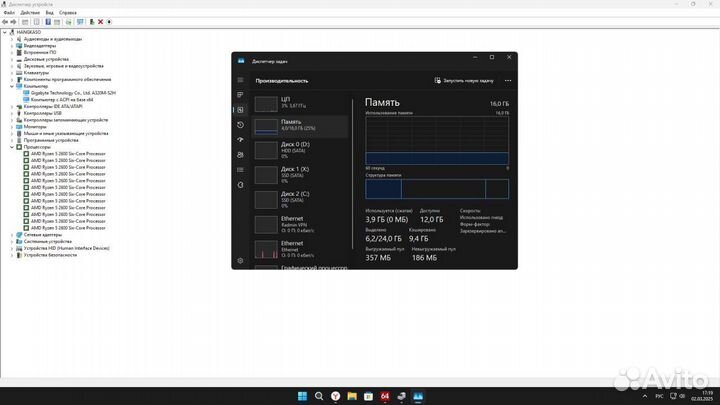Collapse the Процессоры node
The image size is (720, 405).
point(12,147)
